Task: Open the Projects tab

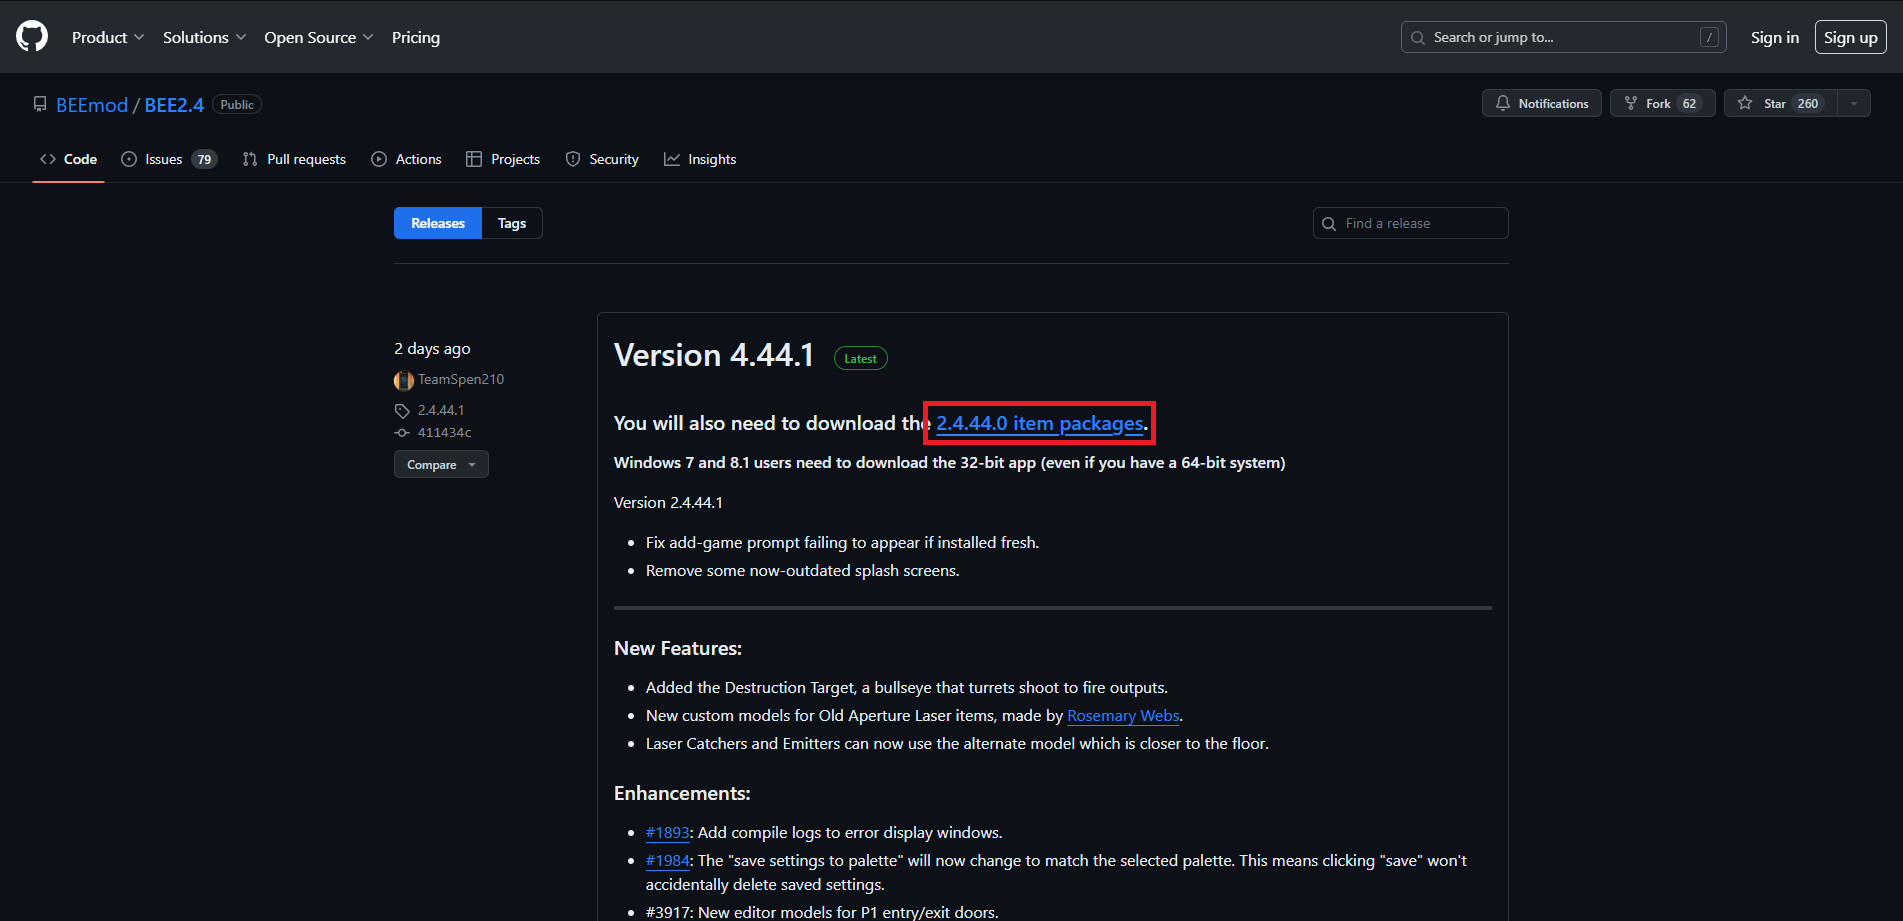Action: [x=503, y=159]
